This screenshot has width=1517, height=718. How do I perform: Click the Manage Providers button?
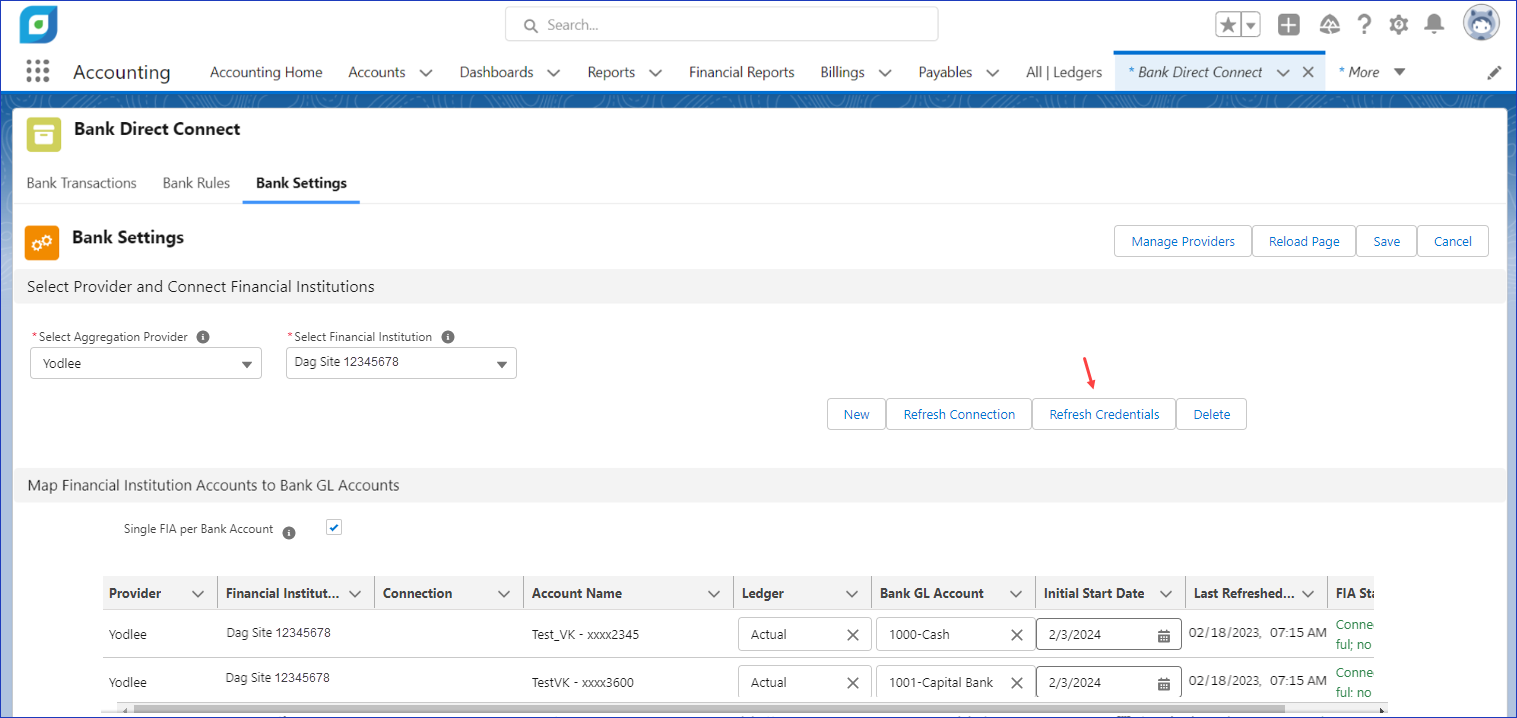[1182, 241]
